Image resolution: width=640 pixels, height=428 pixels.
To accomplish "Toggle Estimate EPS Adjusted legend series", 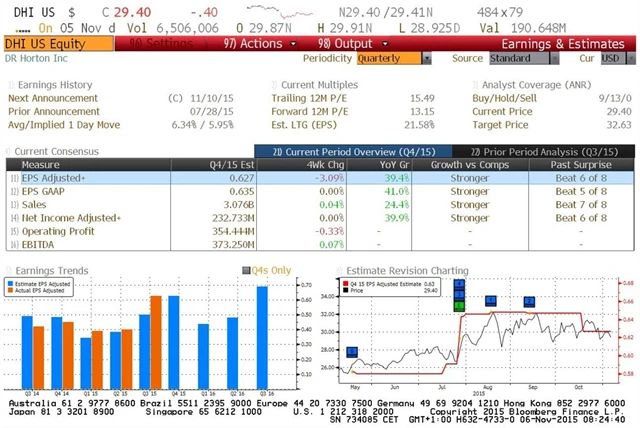I will (13, 283).
